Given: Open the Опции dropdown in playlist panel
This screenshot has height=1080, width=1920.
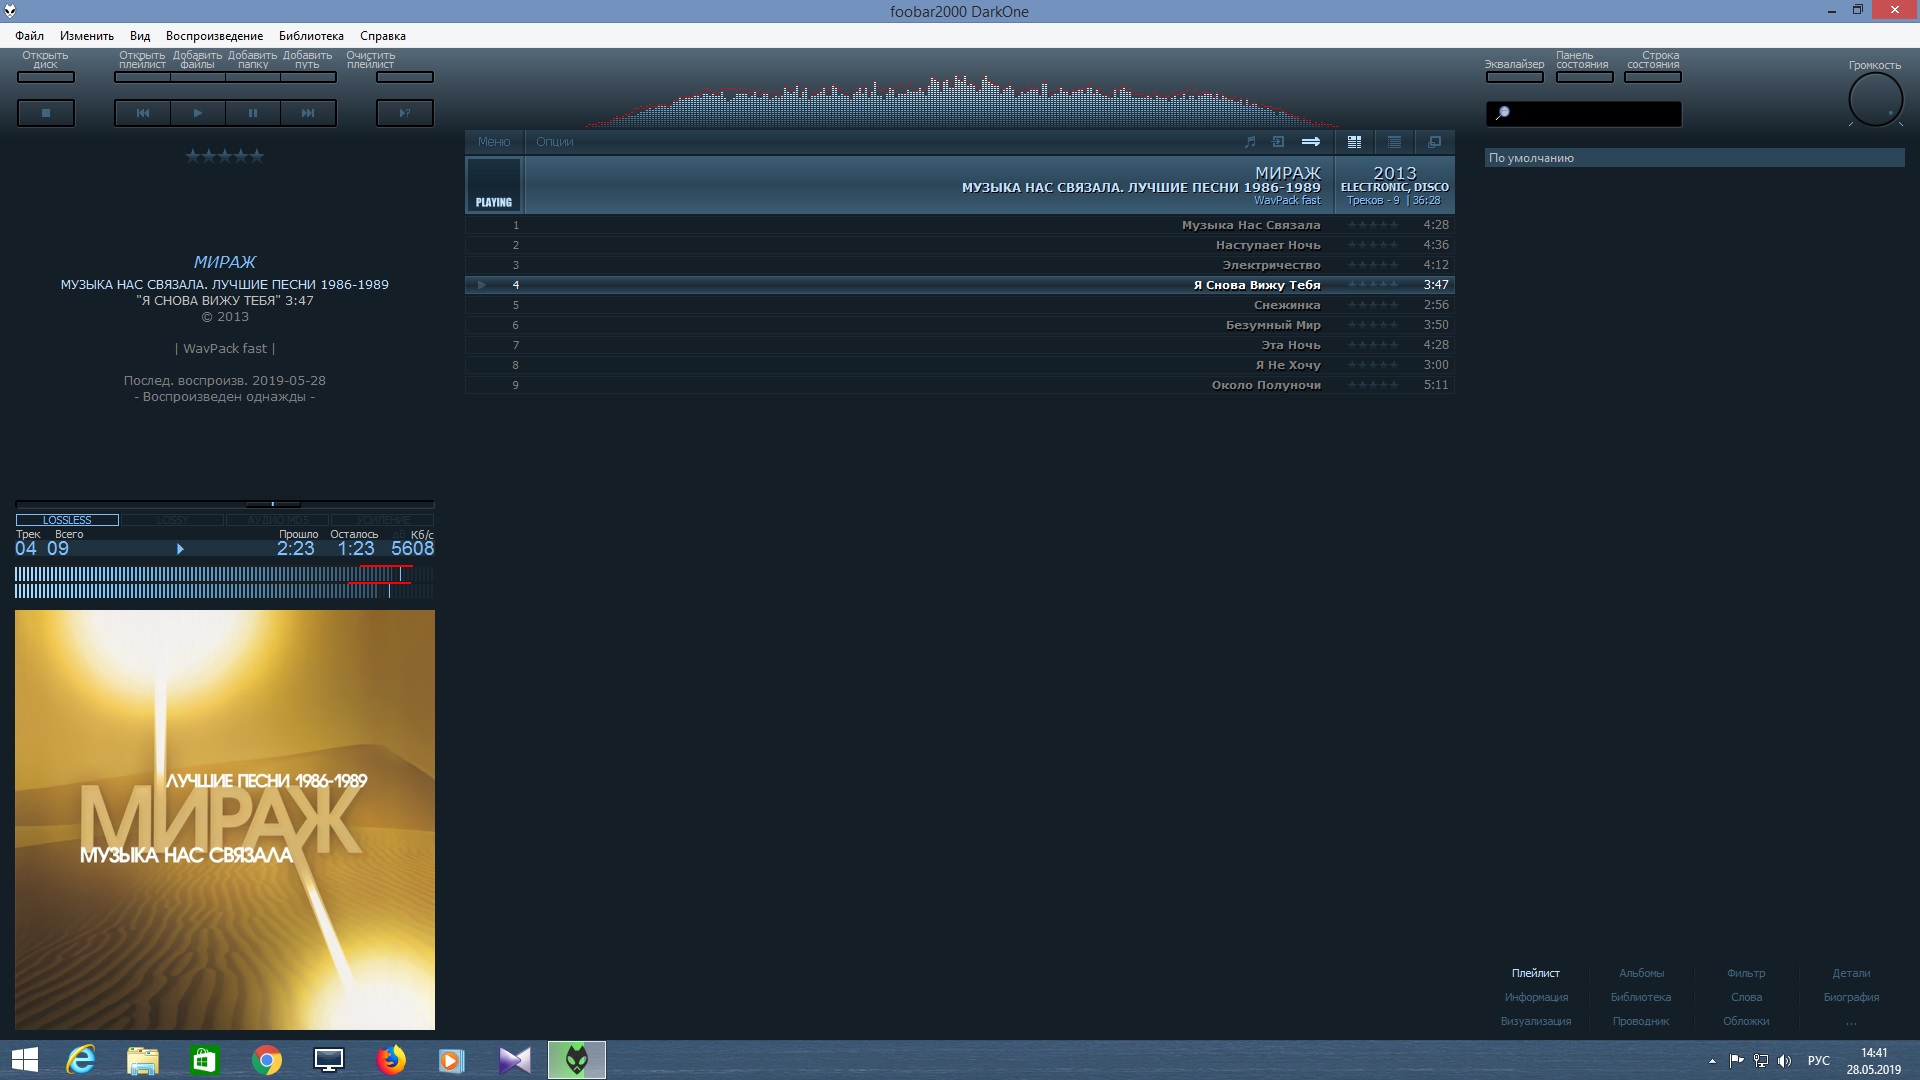Looking at the screenshot, I should (x=554, y=142).
